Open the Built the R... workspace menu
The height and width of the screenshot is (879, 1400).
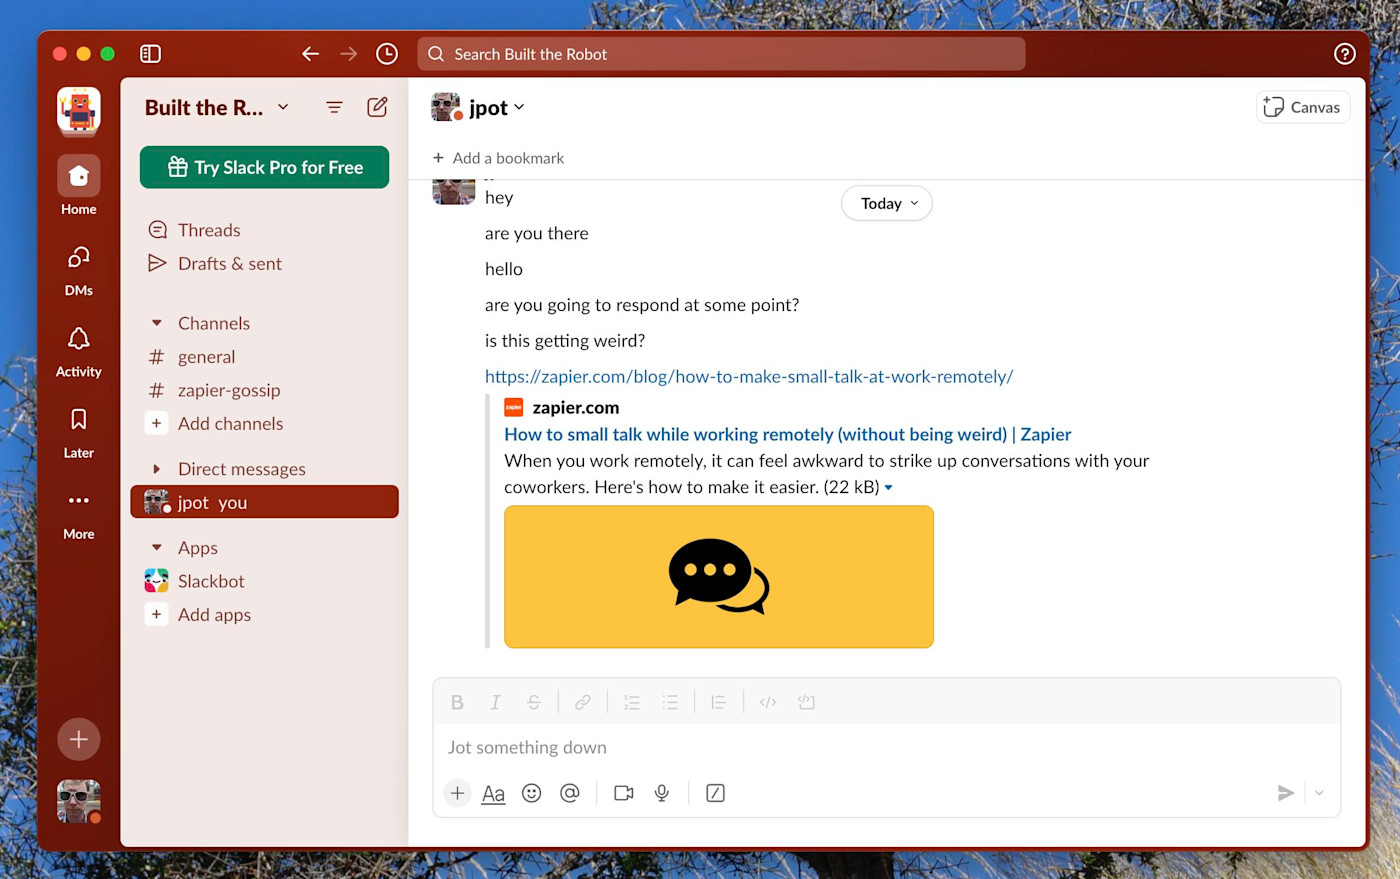tap(217, 107)
